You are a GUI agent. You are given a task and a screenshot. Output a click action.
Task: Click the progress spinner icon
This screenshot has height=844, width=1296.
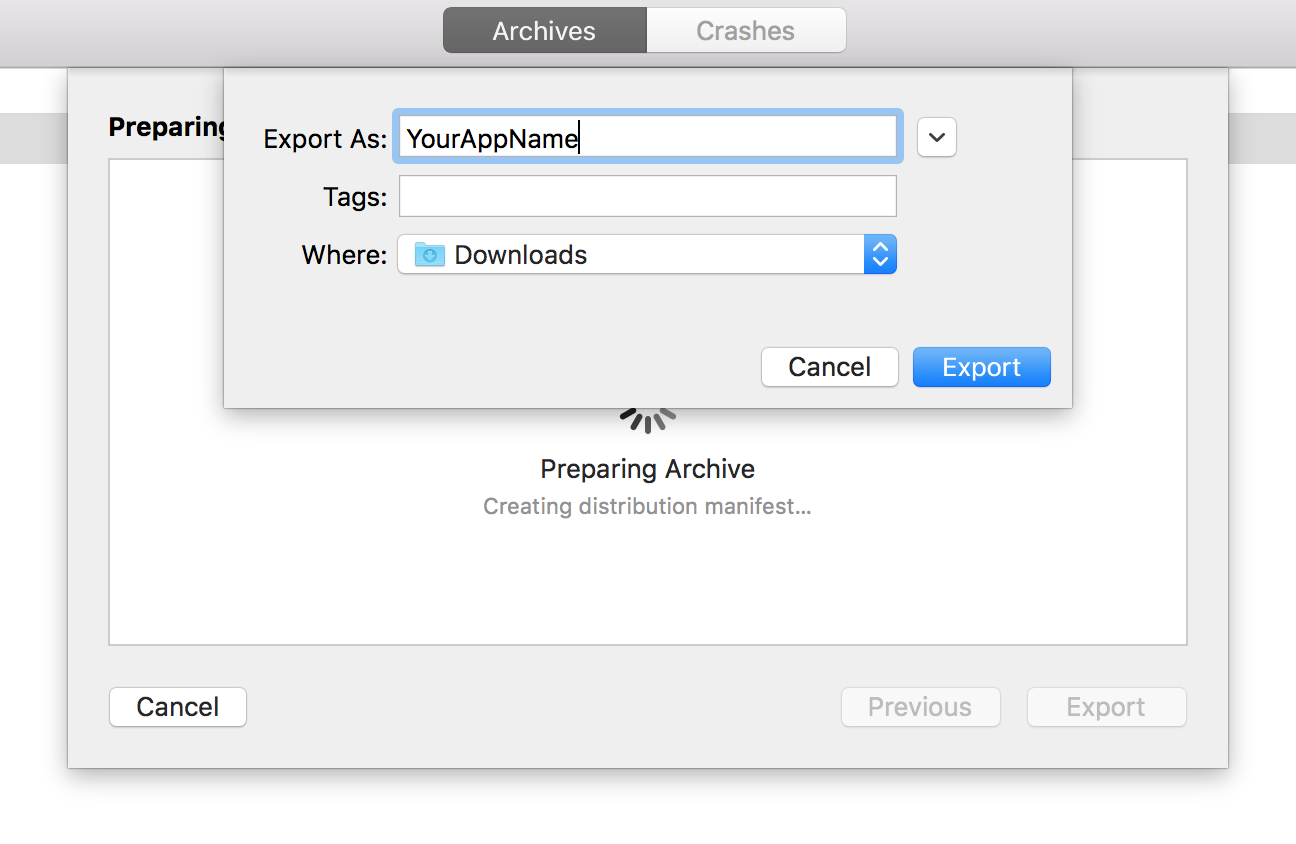tap(648, 420)
